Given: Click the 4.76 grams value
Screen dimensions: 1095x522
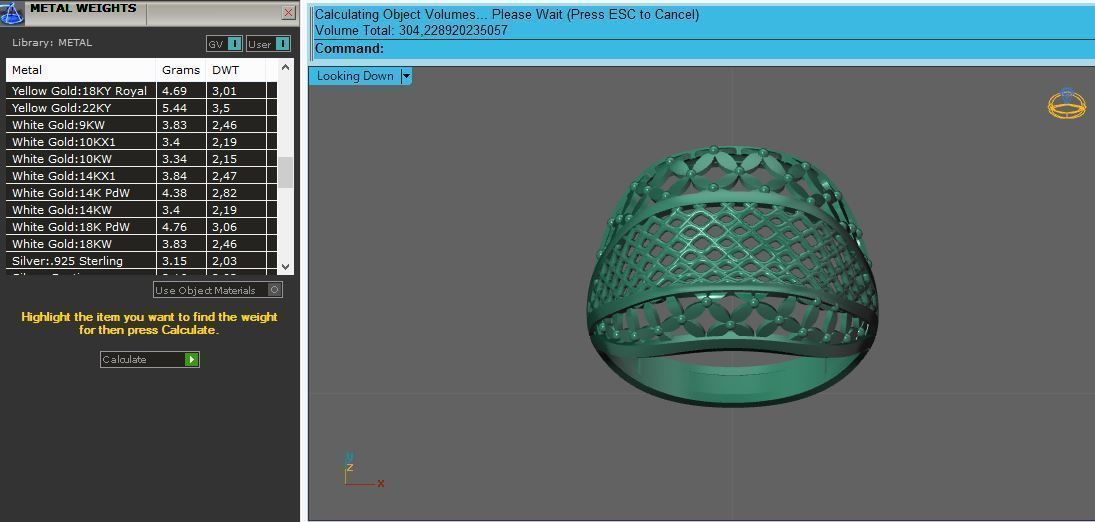Looking at the screenshot, I should click(x=174, y=226).
